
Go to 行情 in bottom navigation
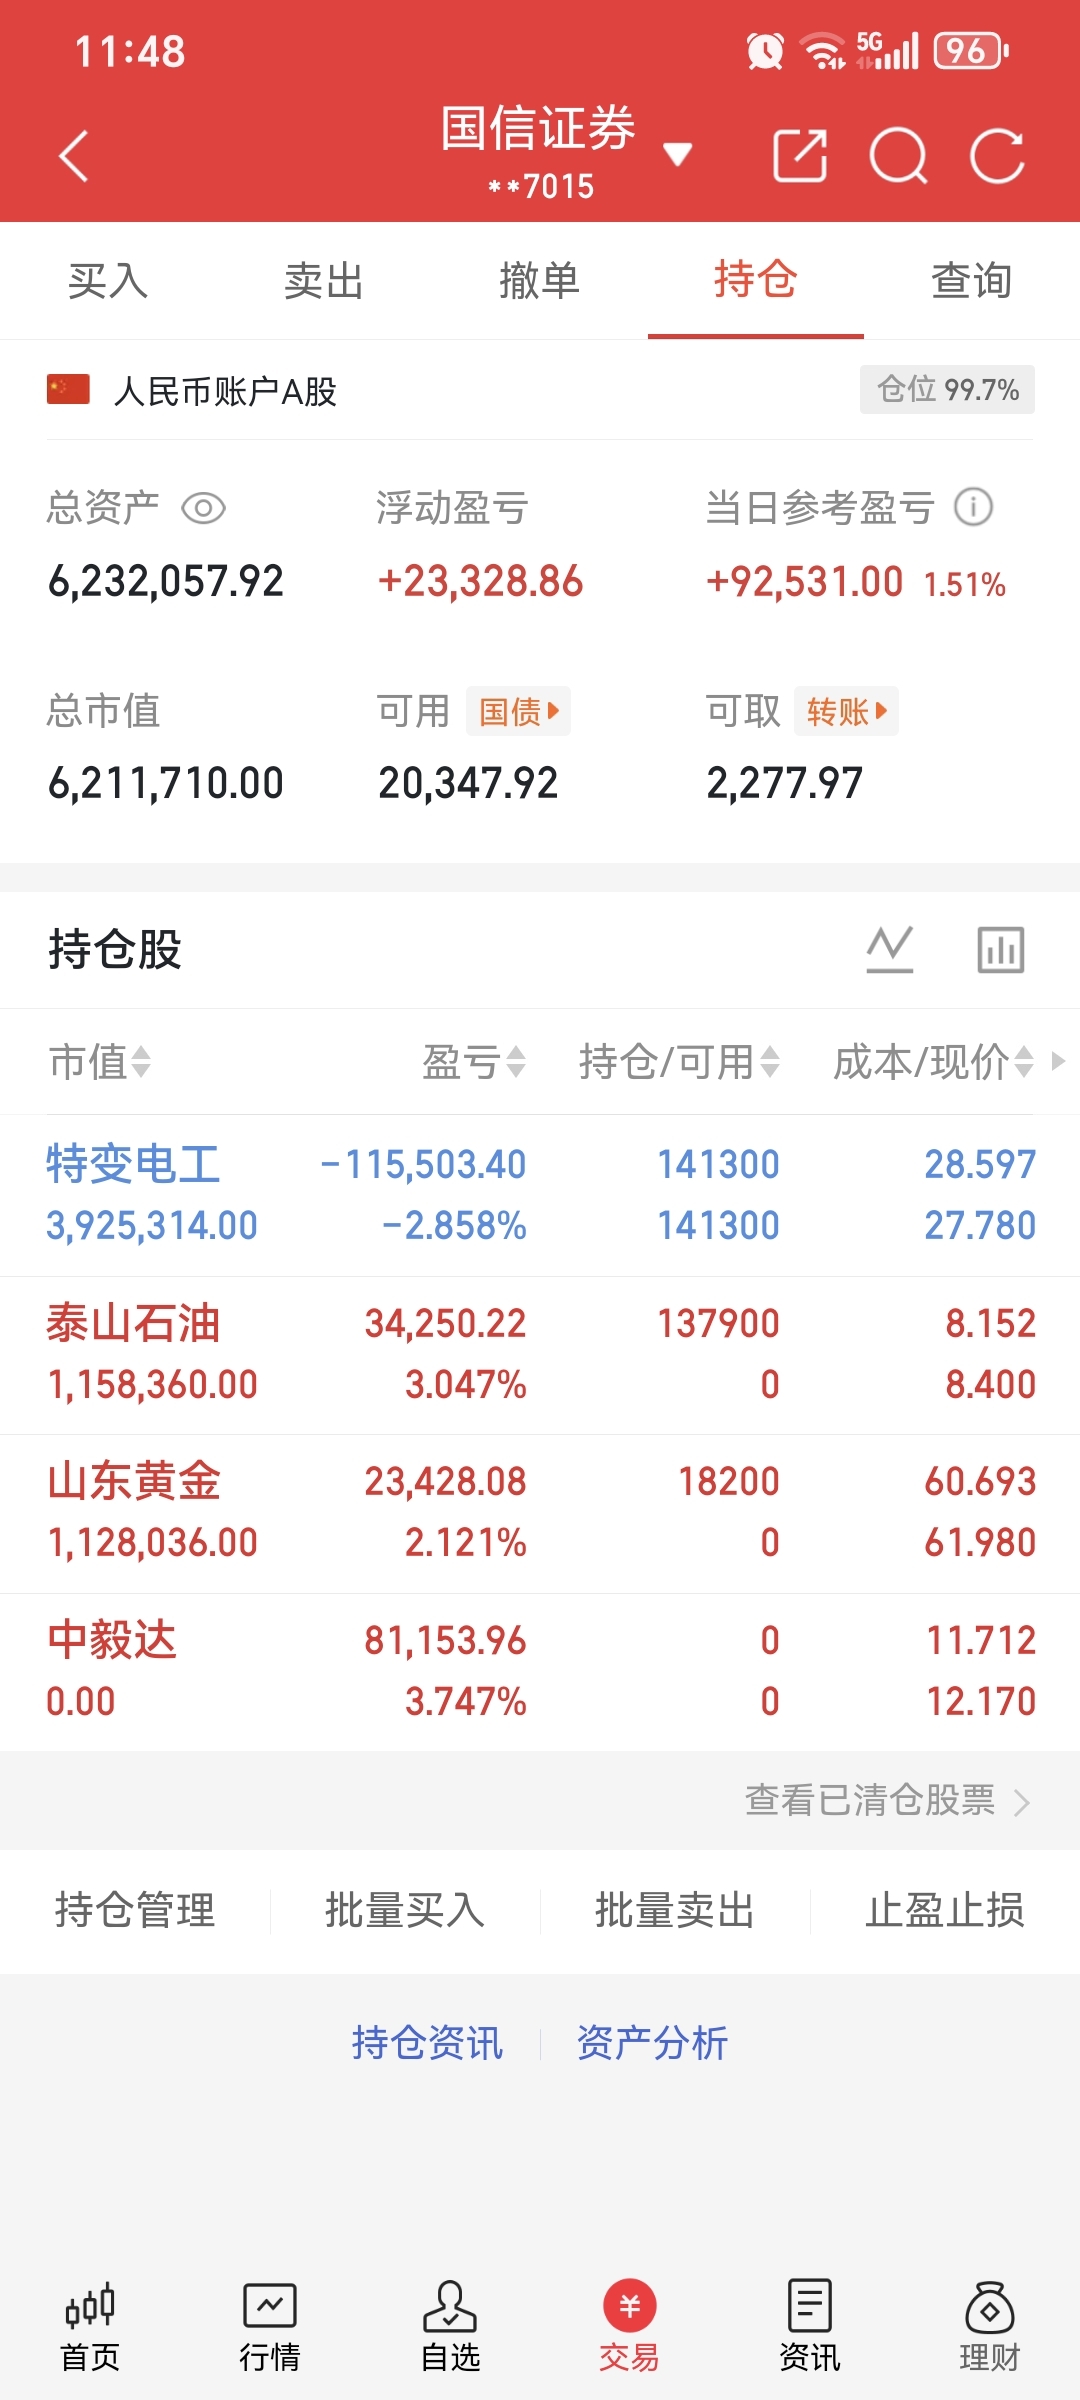click(270, 2328)
